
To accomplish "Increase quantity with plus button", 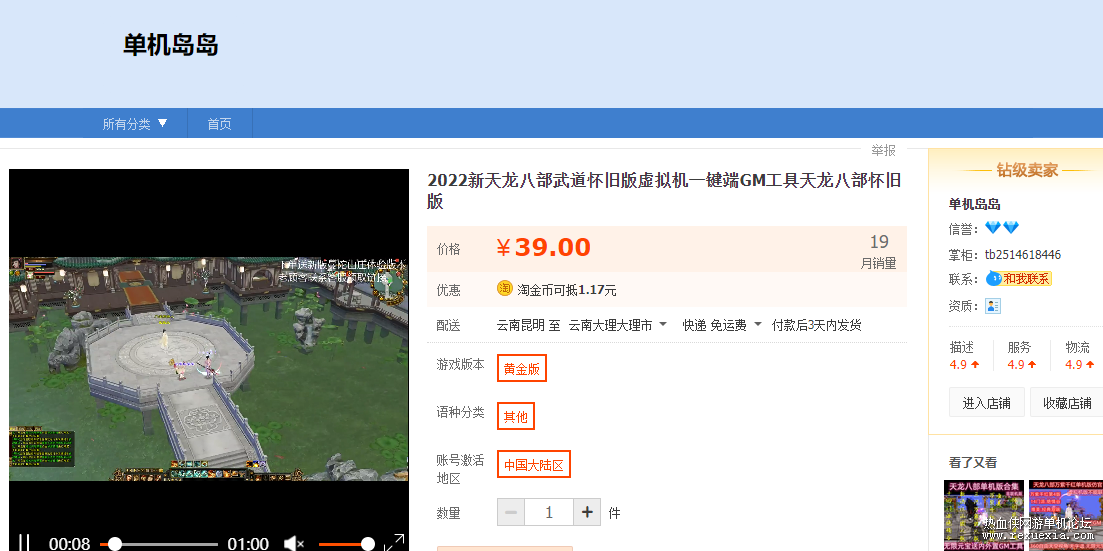I will pyautogui.click(x=587, y=513).
